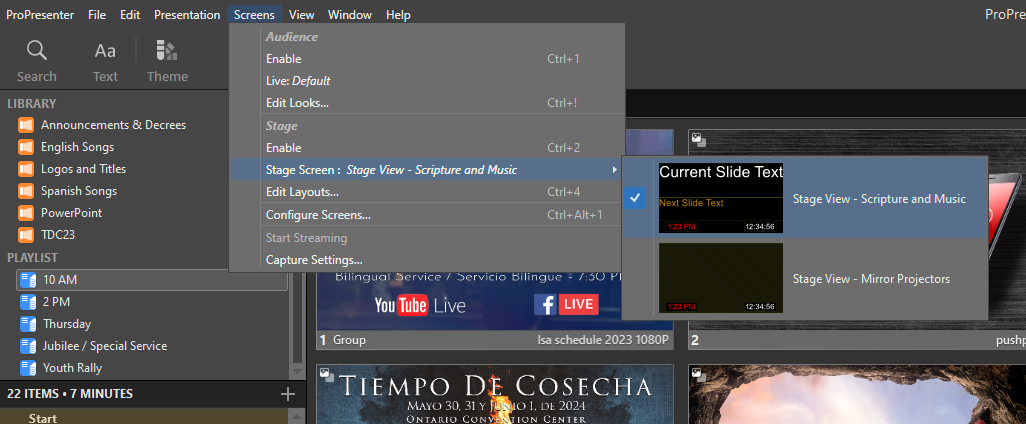Open the Theme picker

coord(167,62)
